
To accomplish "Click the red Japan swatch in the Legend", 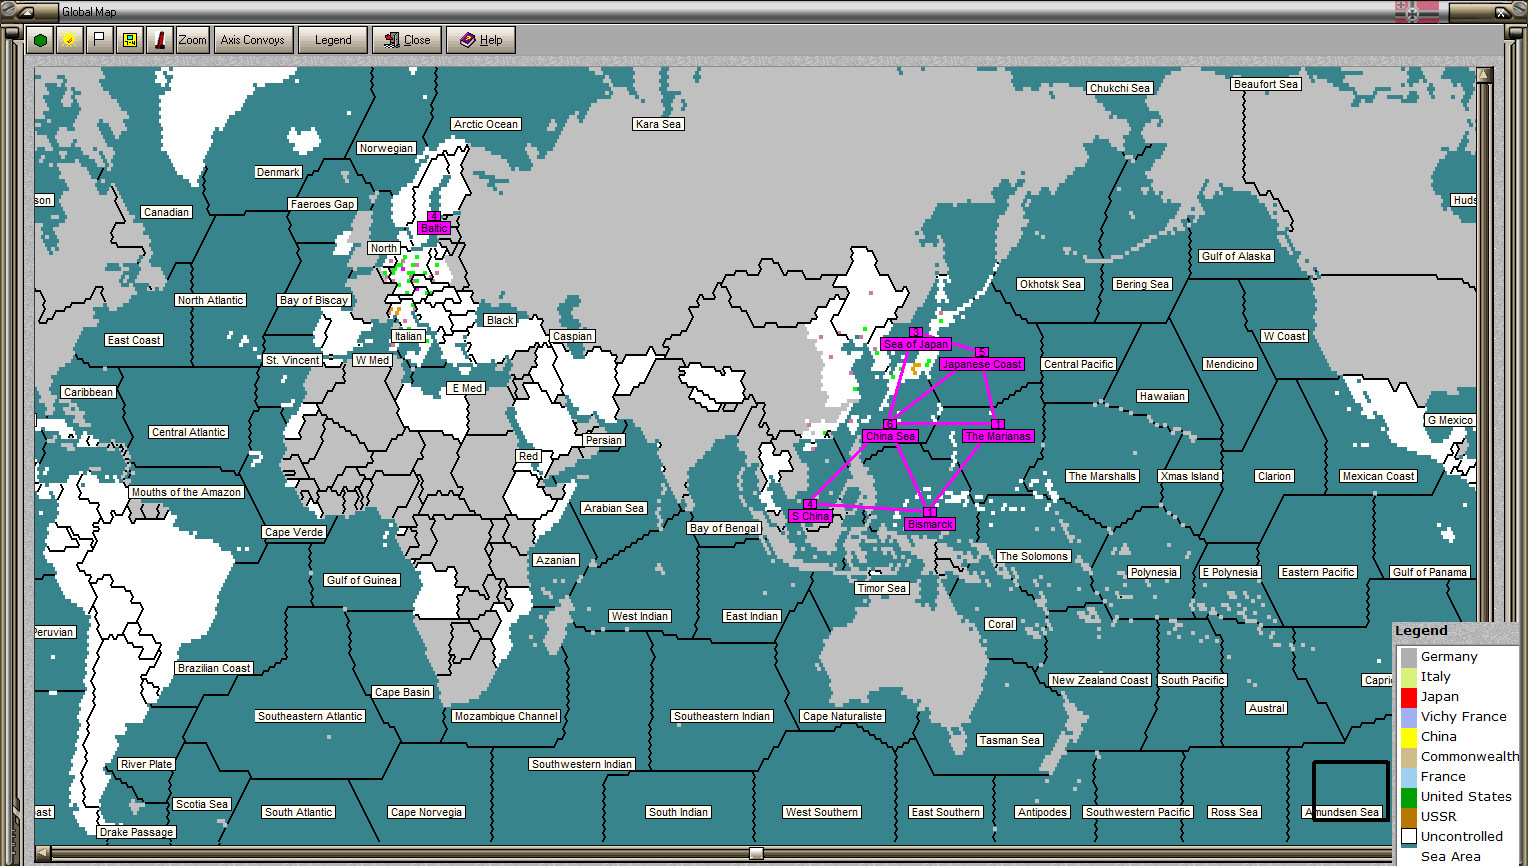I will click(x=1409, y=696).
